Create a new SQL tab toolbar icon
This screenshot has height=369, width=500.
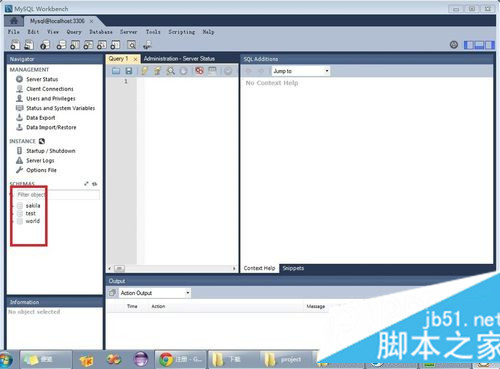(x=15, y=45)
